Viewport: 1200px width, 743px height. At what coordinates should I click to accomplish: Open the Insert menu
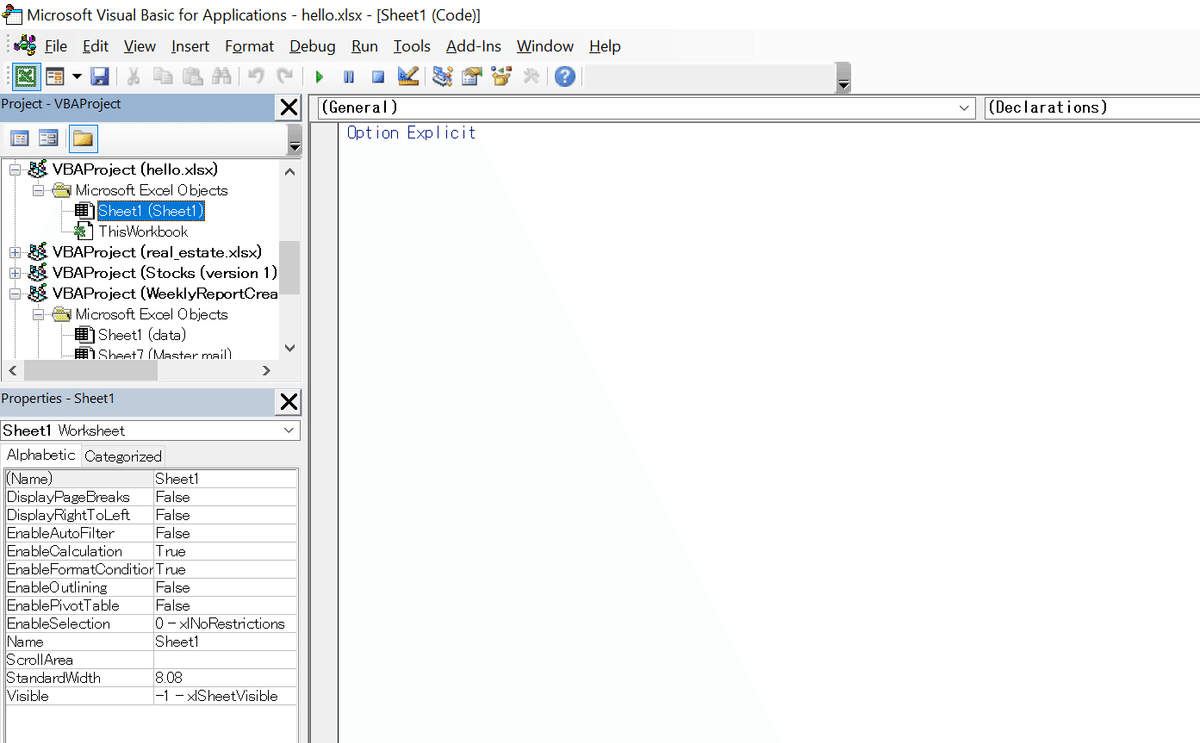[190, 46]
